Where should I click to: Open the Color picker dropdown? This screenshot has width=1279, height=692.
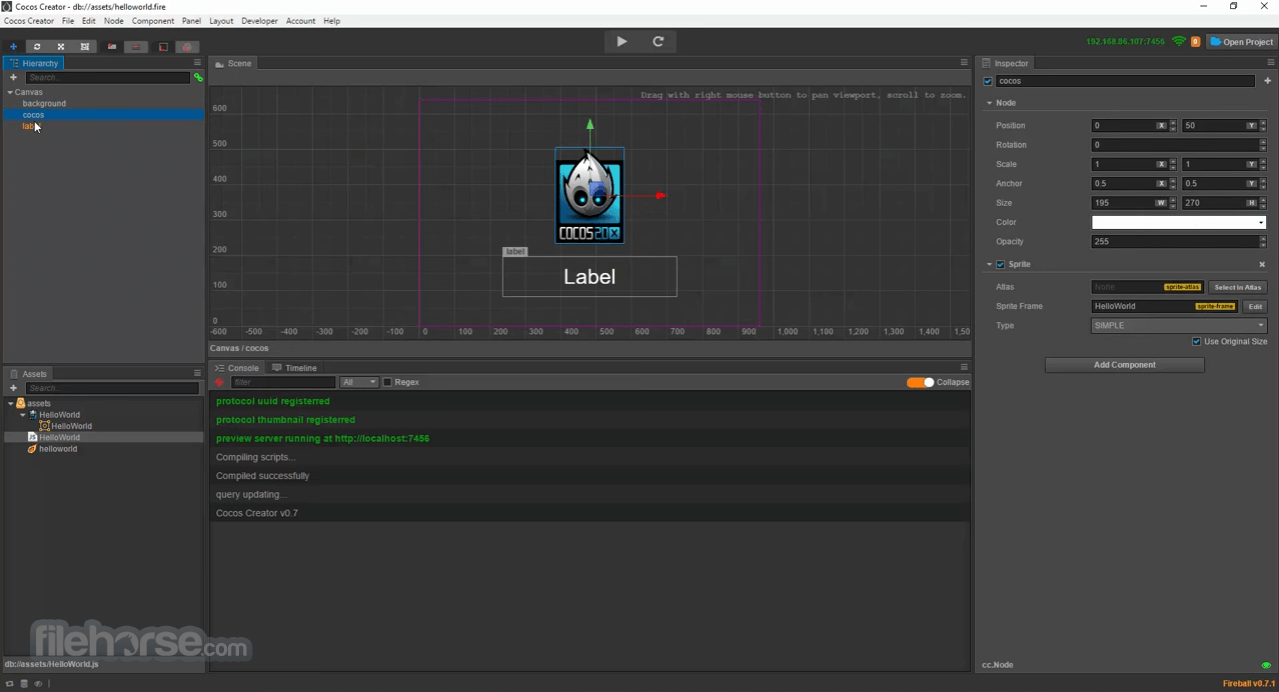pos(1179,222)
